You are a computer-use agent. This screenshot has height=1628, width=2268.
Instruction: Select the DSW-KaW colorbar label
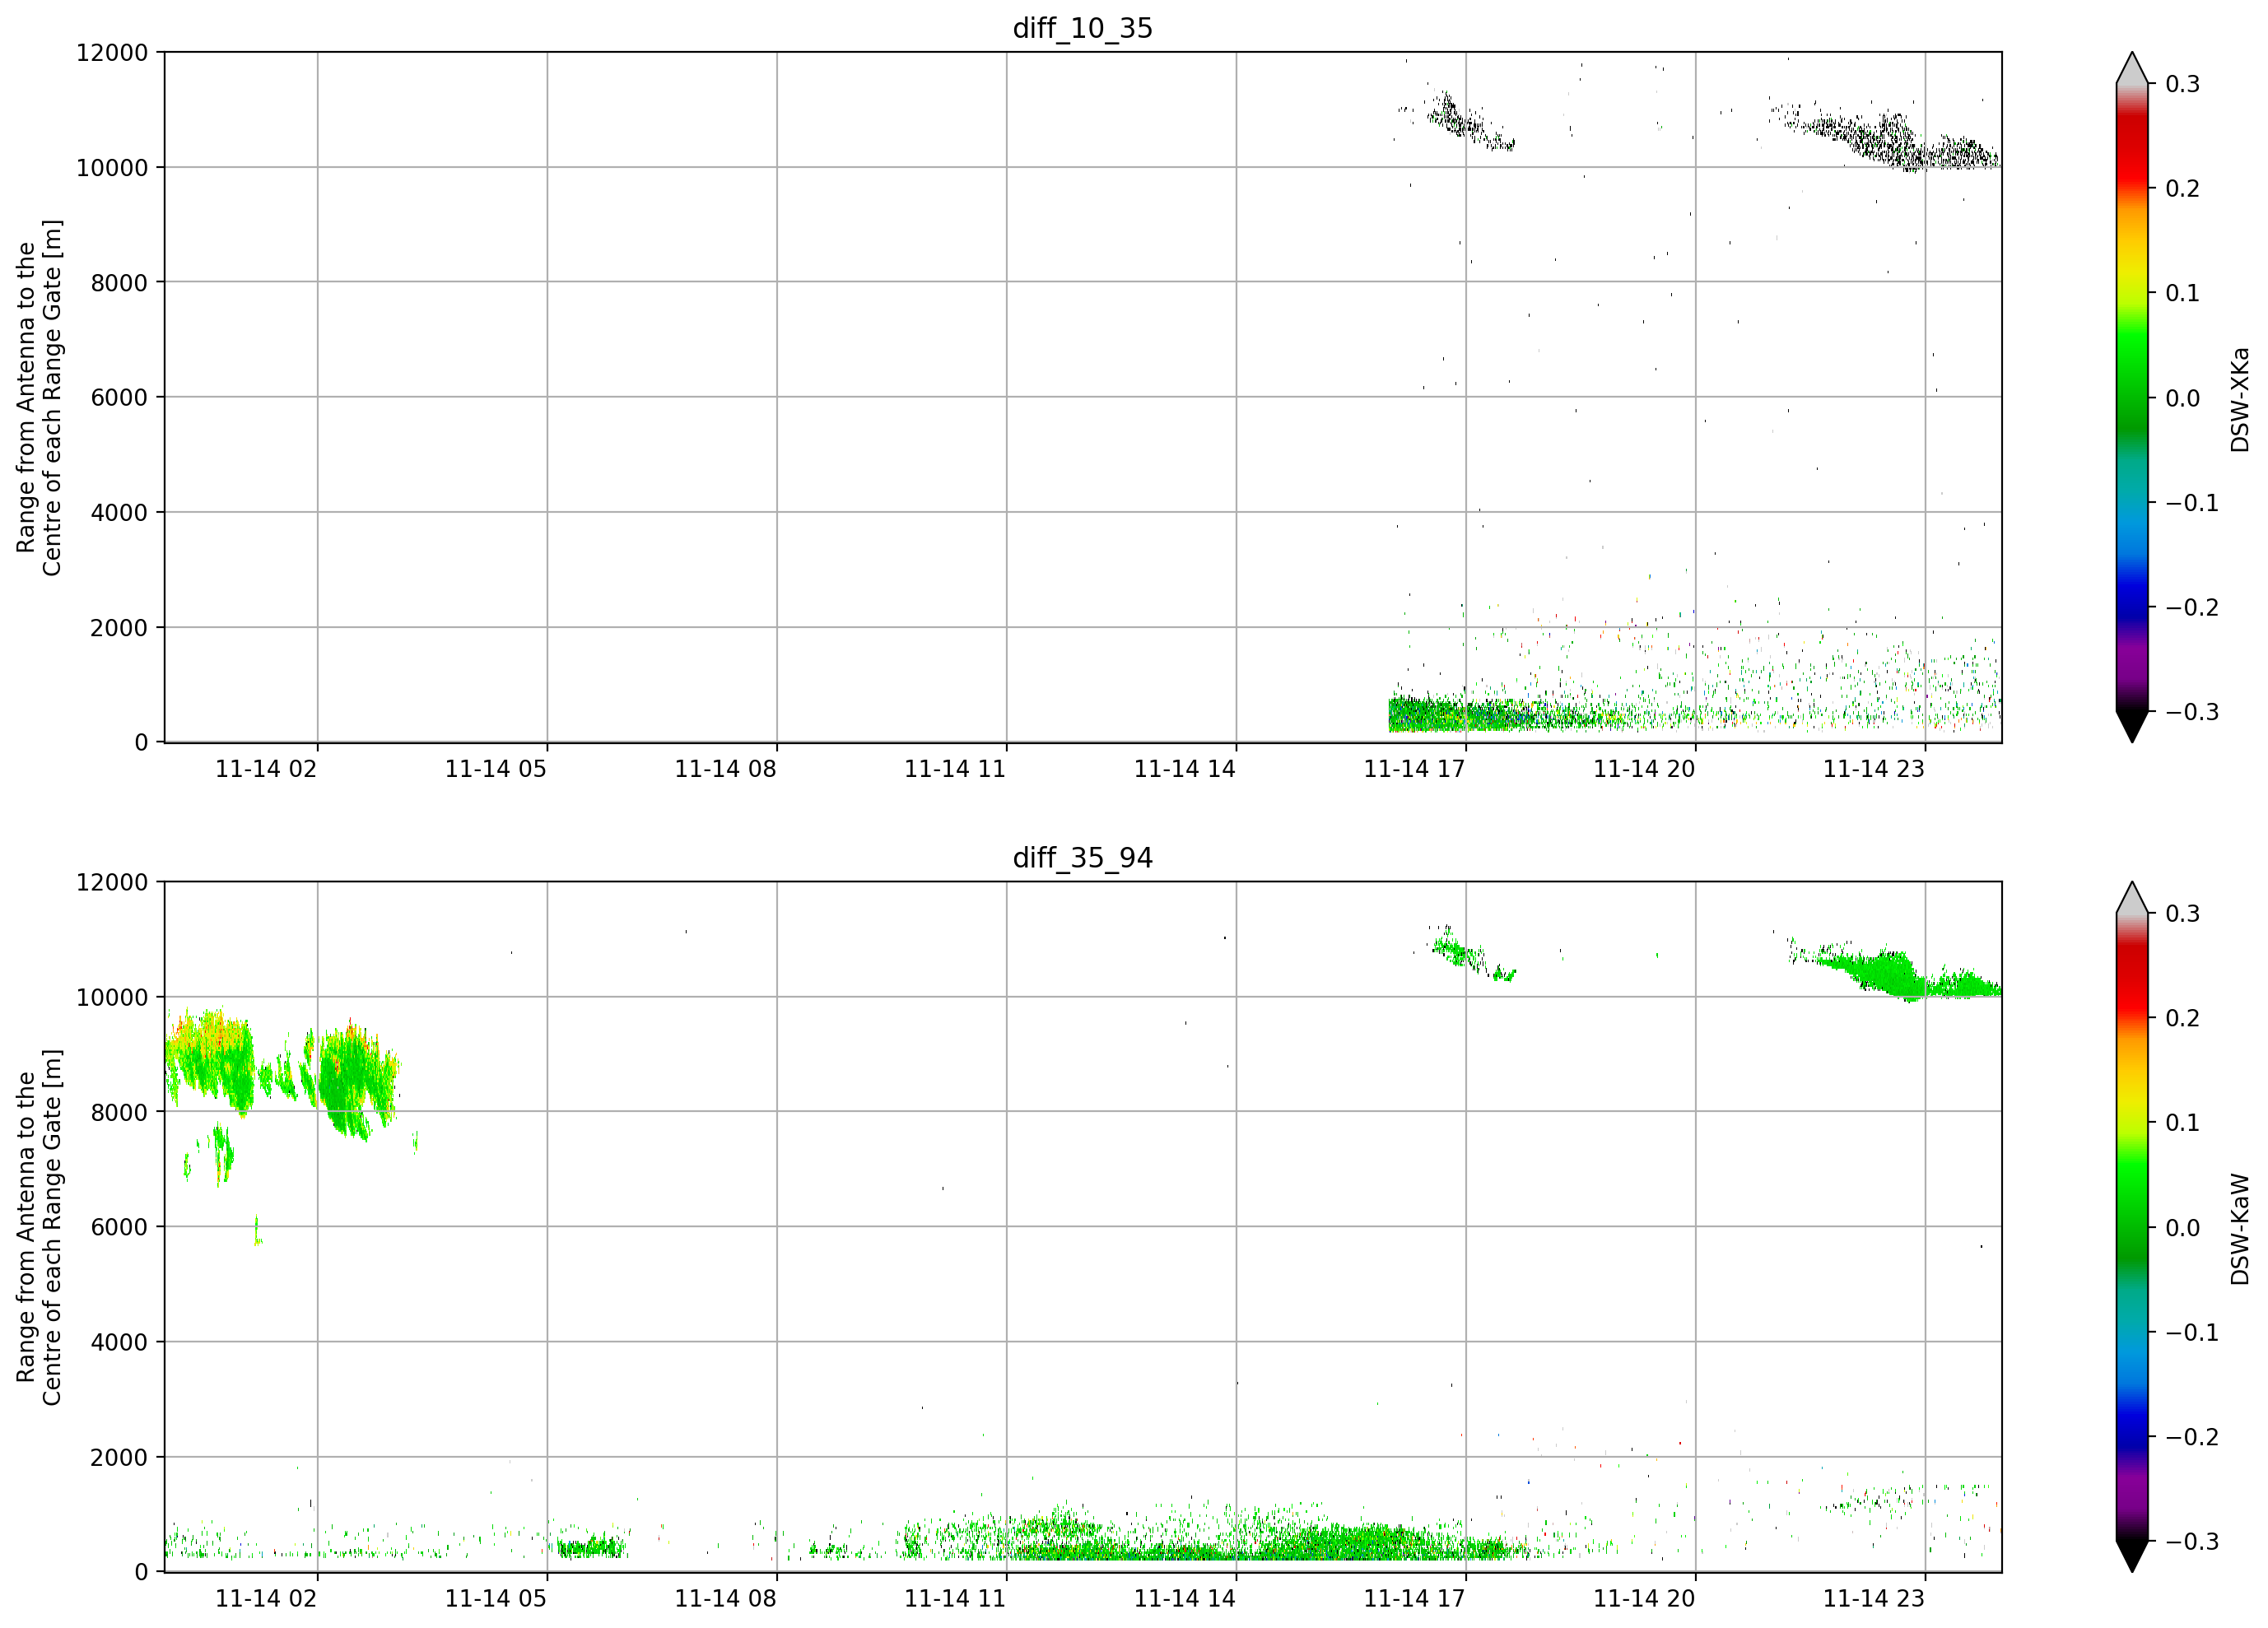(2239, 1229)
